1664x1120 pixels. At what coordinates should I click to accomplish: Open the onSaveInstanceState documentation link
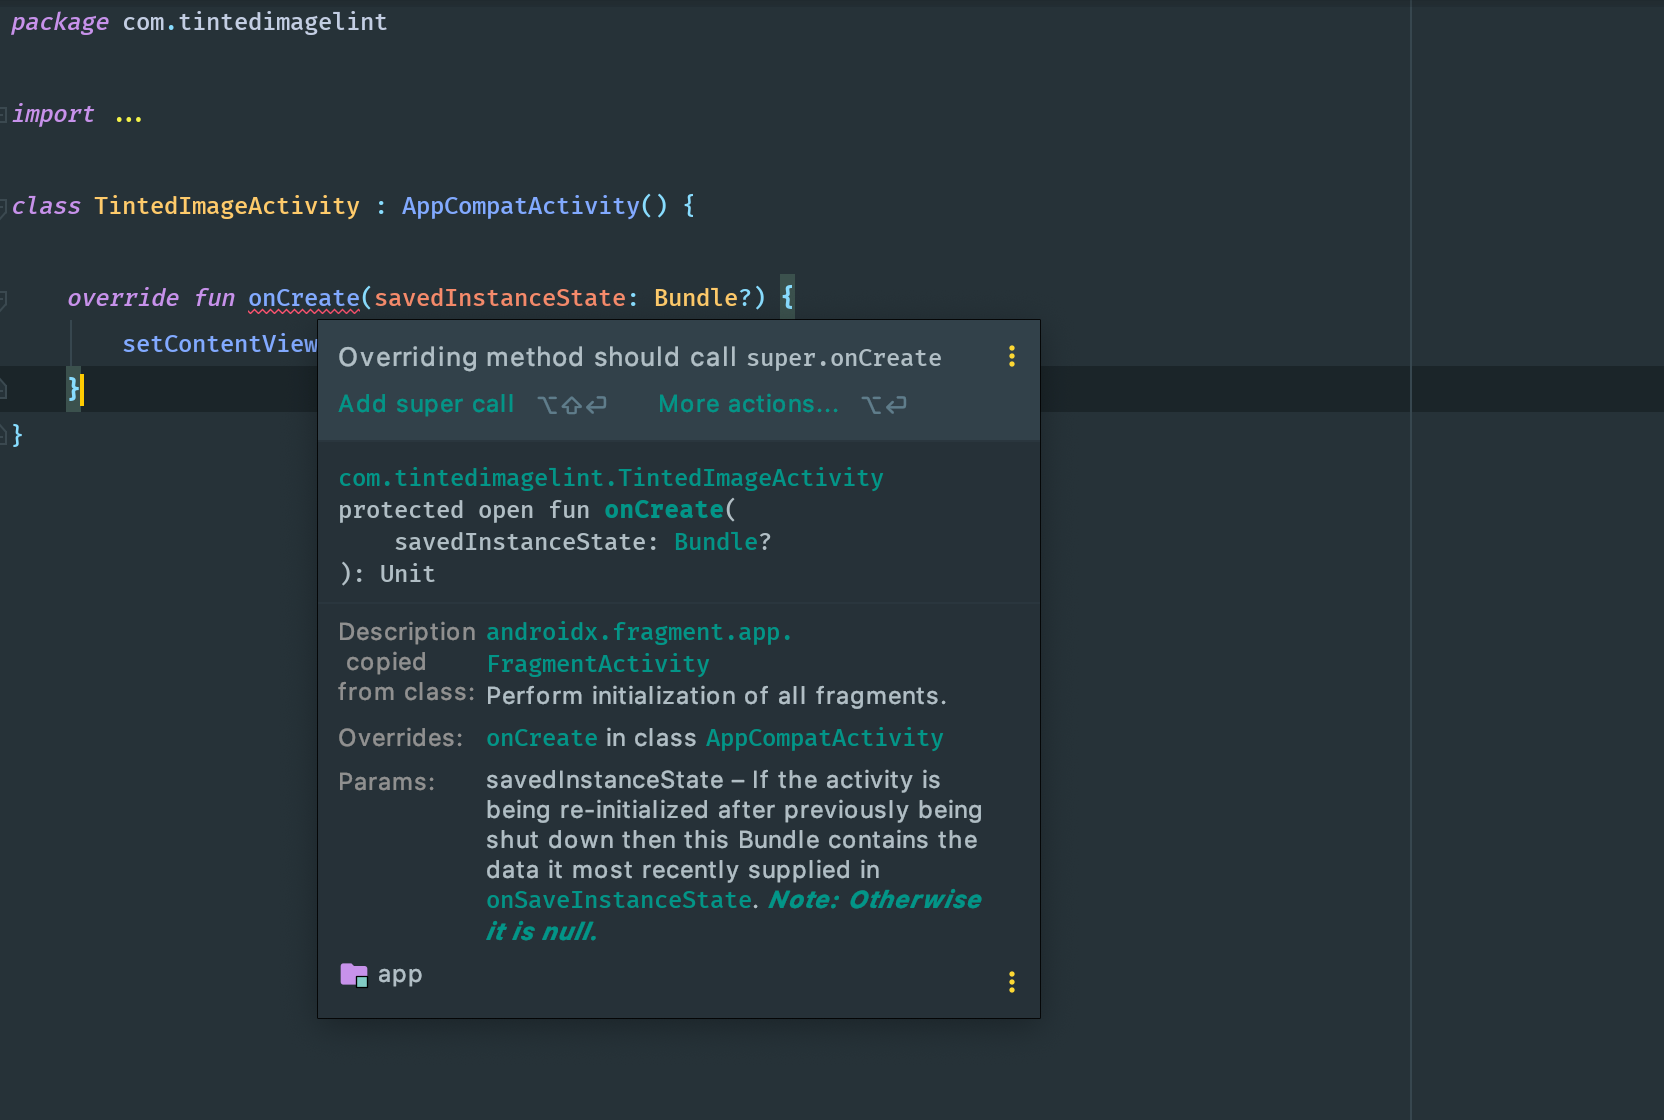(618, 899)
